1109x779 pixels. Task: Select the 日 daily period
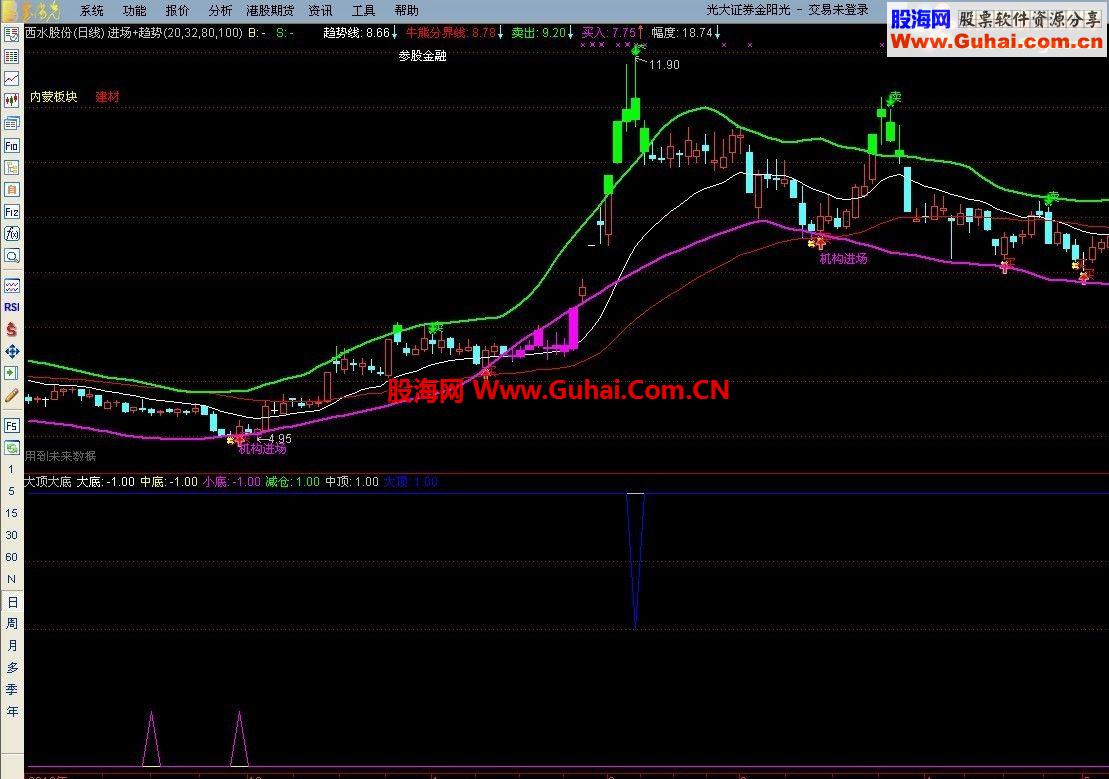(11, 601)
